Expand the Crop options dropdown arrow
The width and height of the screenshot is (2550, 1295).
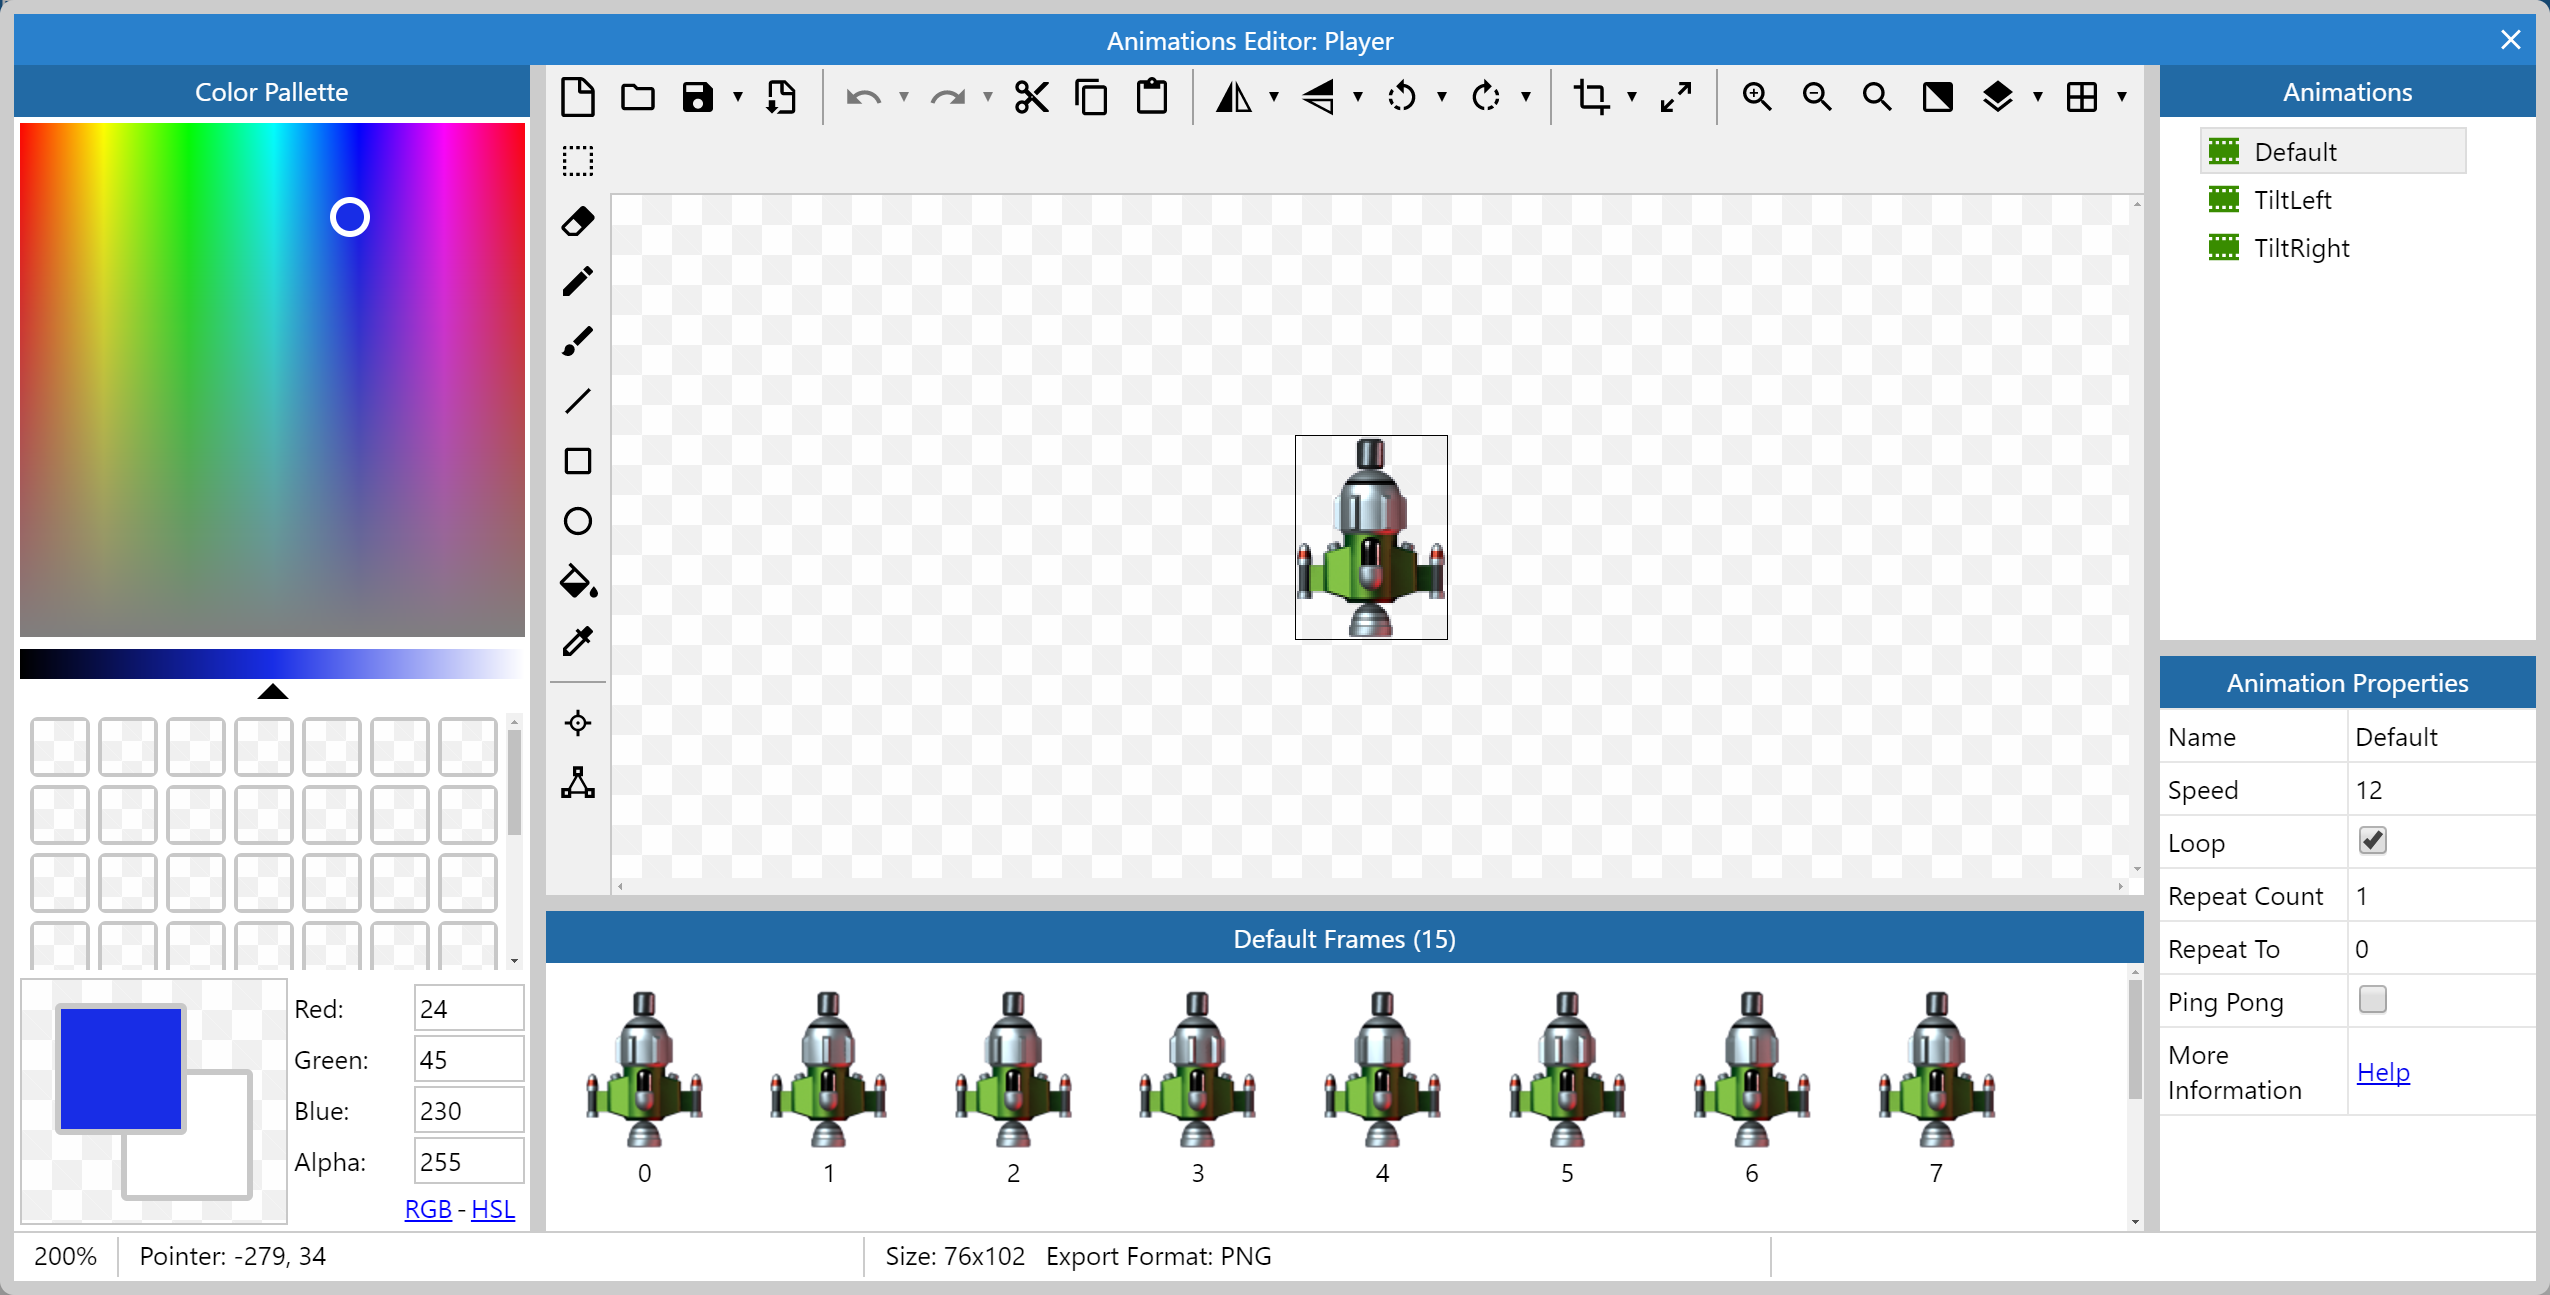click(1632, 97)
